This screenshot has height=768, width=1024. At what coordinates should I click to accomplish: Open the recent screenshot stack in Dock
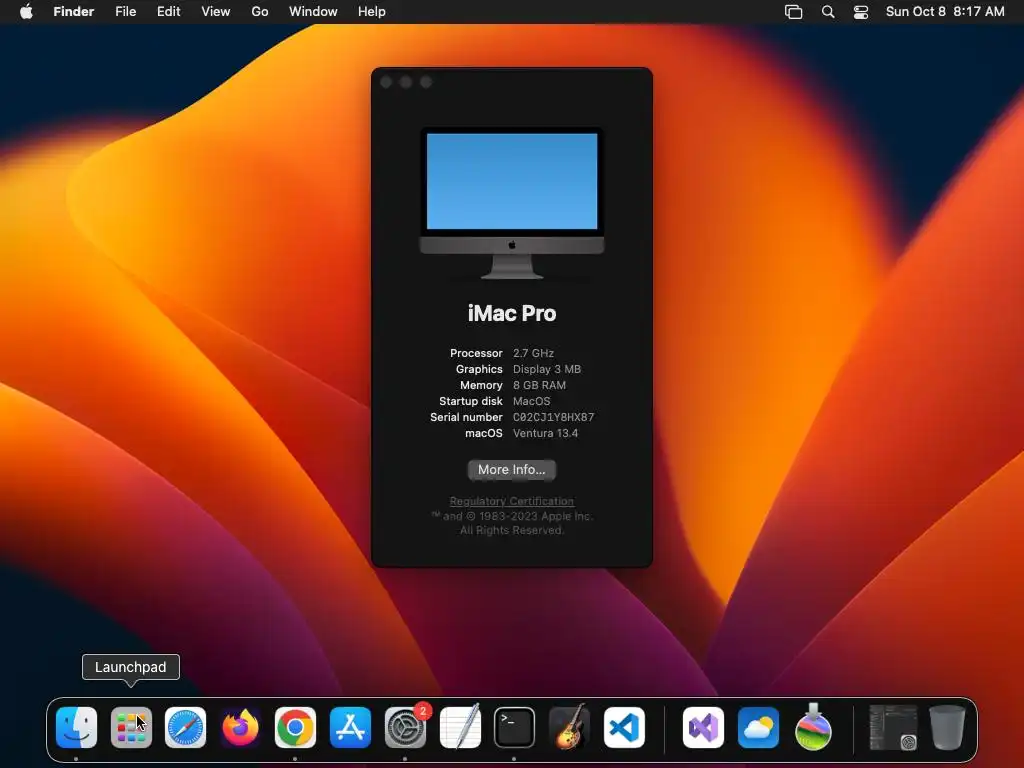[x=893, y=727]
